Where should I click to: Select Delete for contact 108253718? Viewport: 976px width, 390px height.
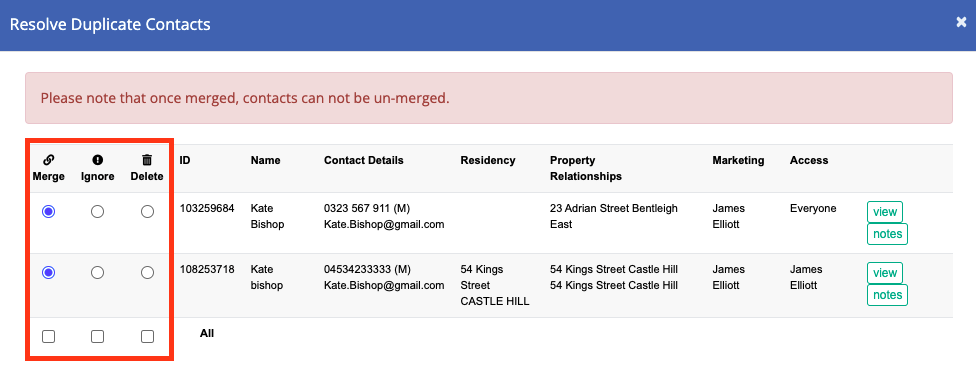[x=147, y=272]
